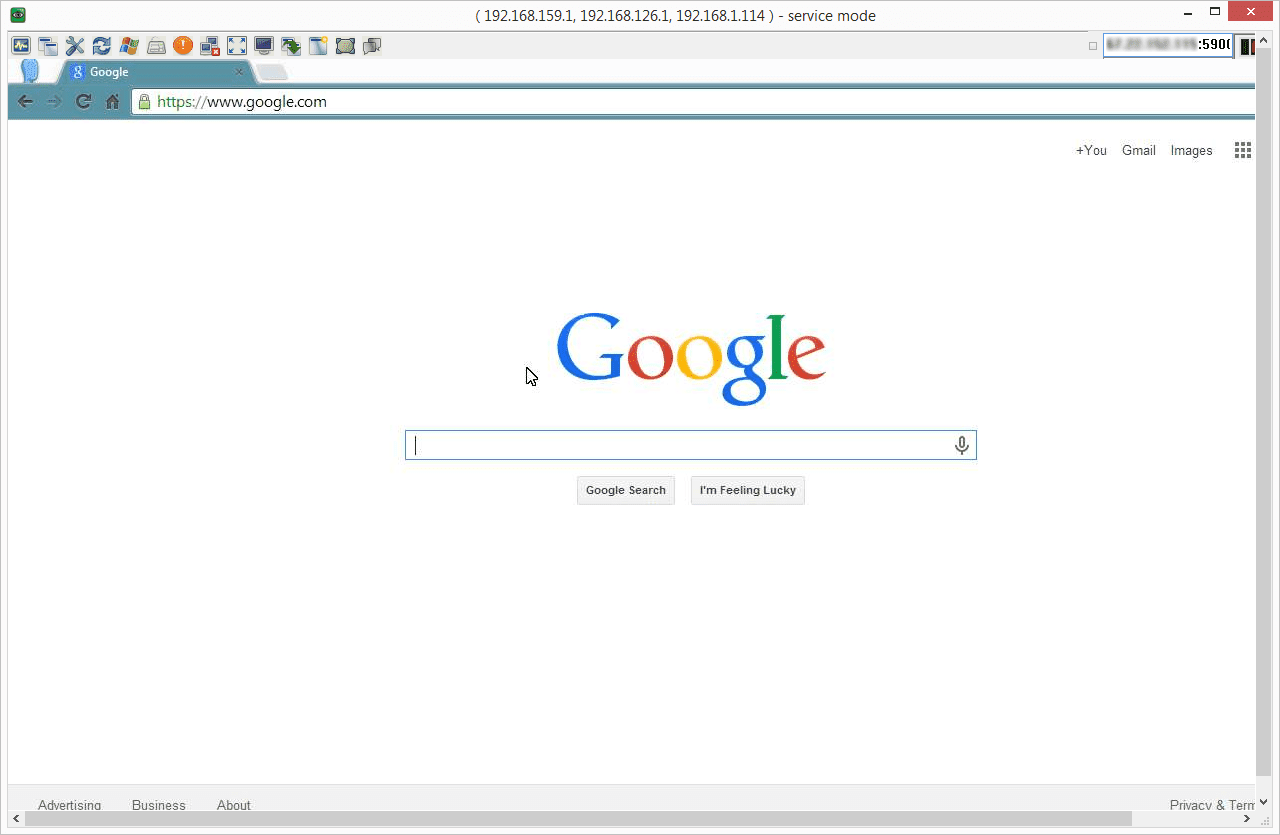Toggle full screen mode with the four-arrows icon
The image size is (1280, 835).
[237, 46]
